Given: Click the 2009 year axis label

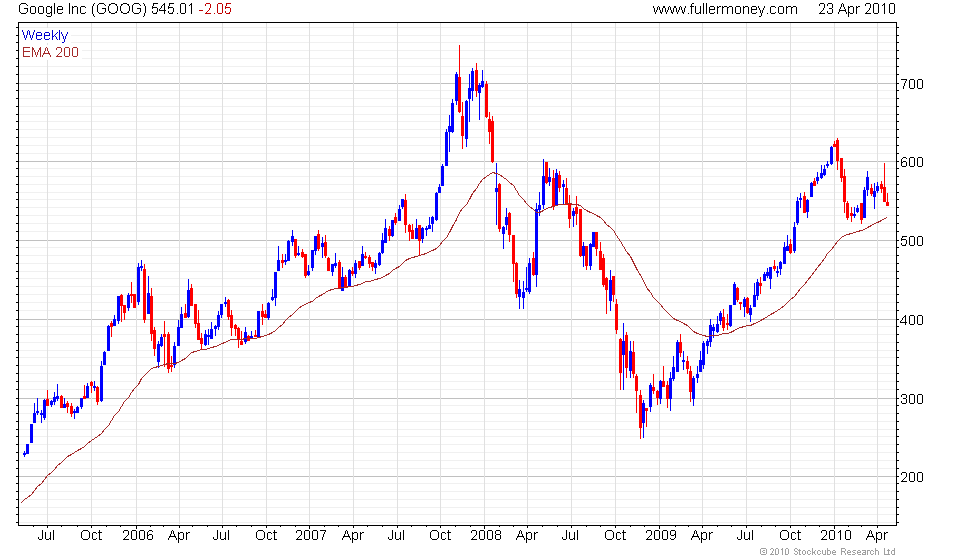Looking at the screenshot, I should click(661, 536).
